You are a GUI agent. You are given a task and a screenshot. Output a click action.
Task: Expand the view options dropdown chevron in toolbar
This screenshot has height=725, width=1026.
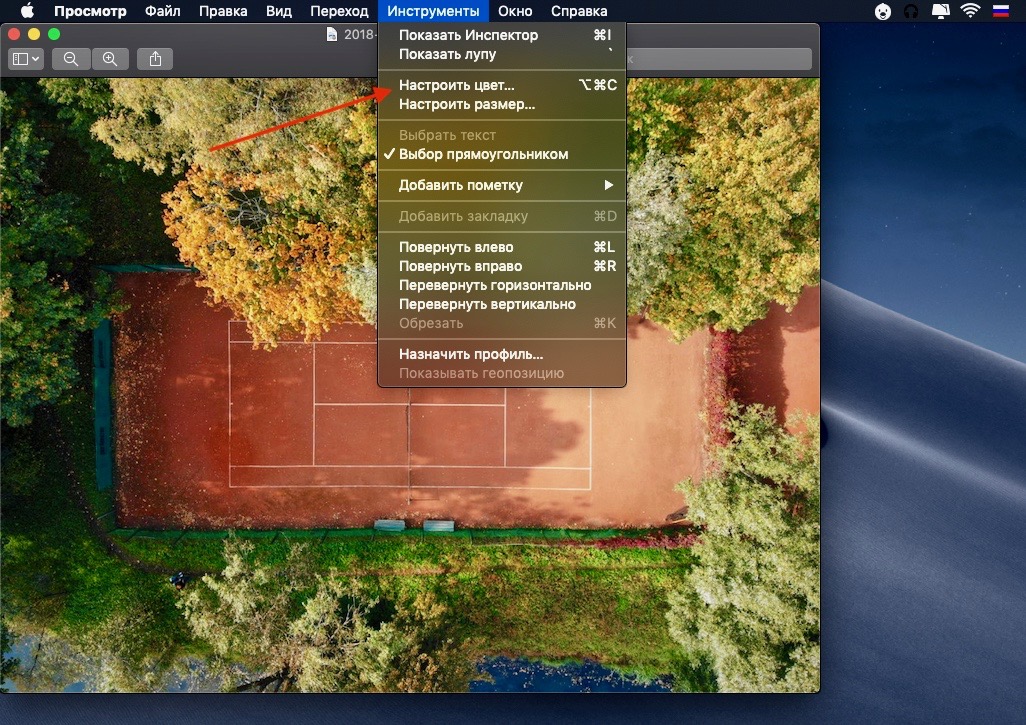pos(35,58)
